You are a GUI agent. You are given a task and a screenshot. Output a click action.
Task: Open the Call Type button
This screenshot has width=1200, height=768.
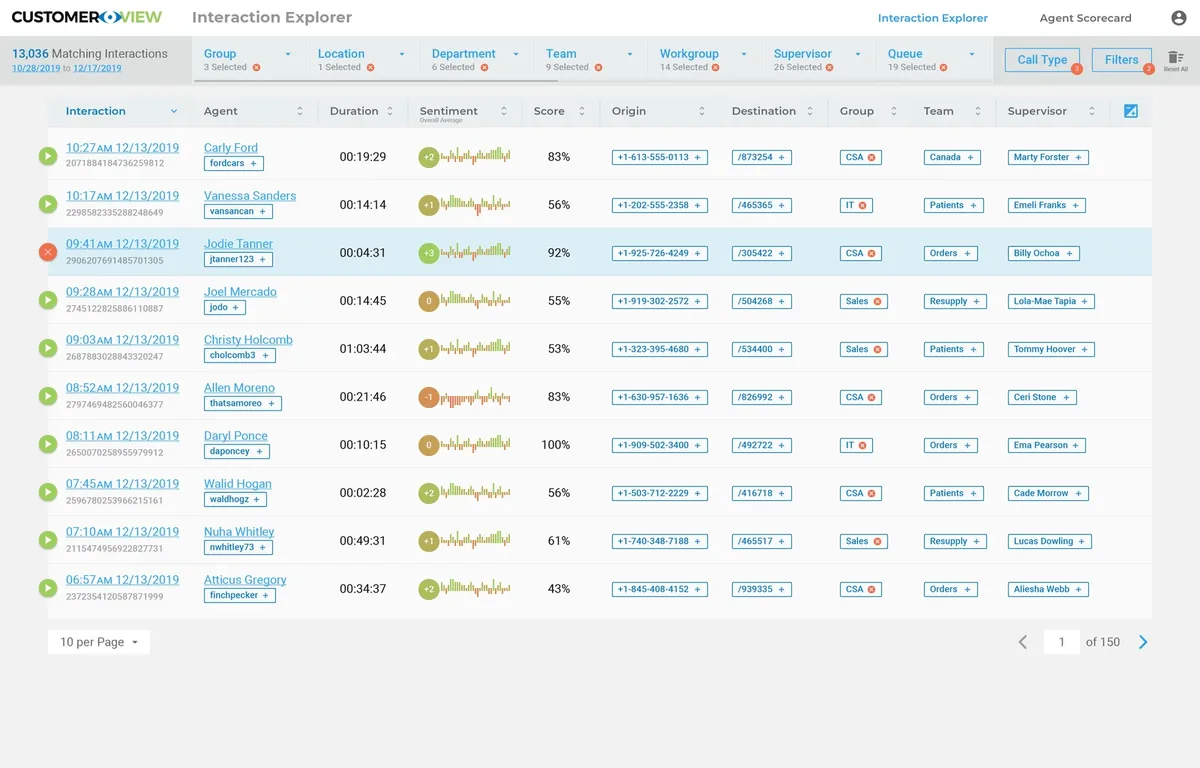pyautogui.click(x=1042, y=60)
